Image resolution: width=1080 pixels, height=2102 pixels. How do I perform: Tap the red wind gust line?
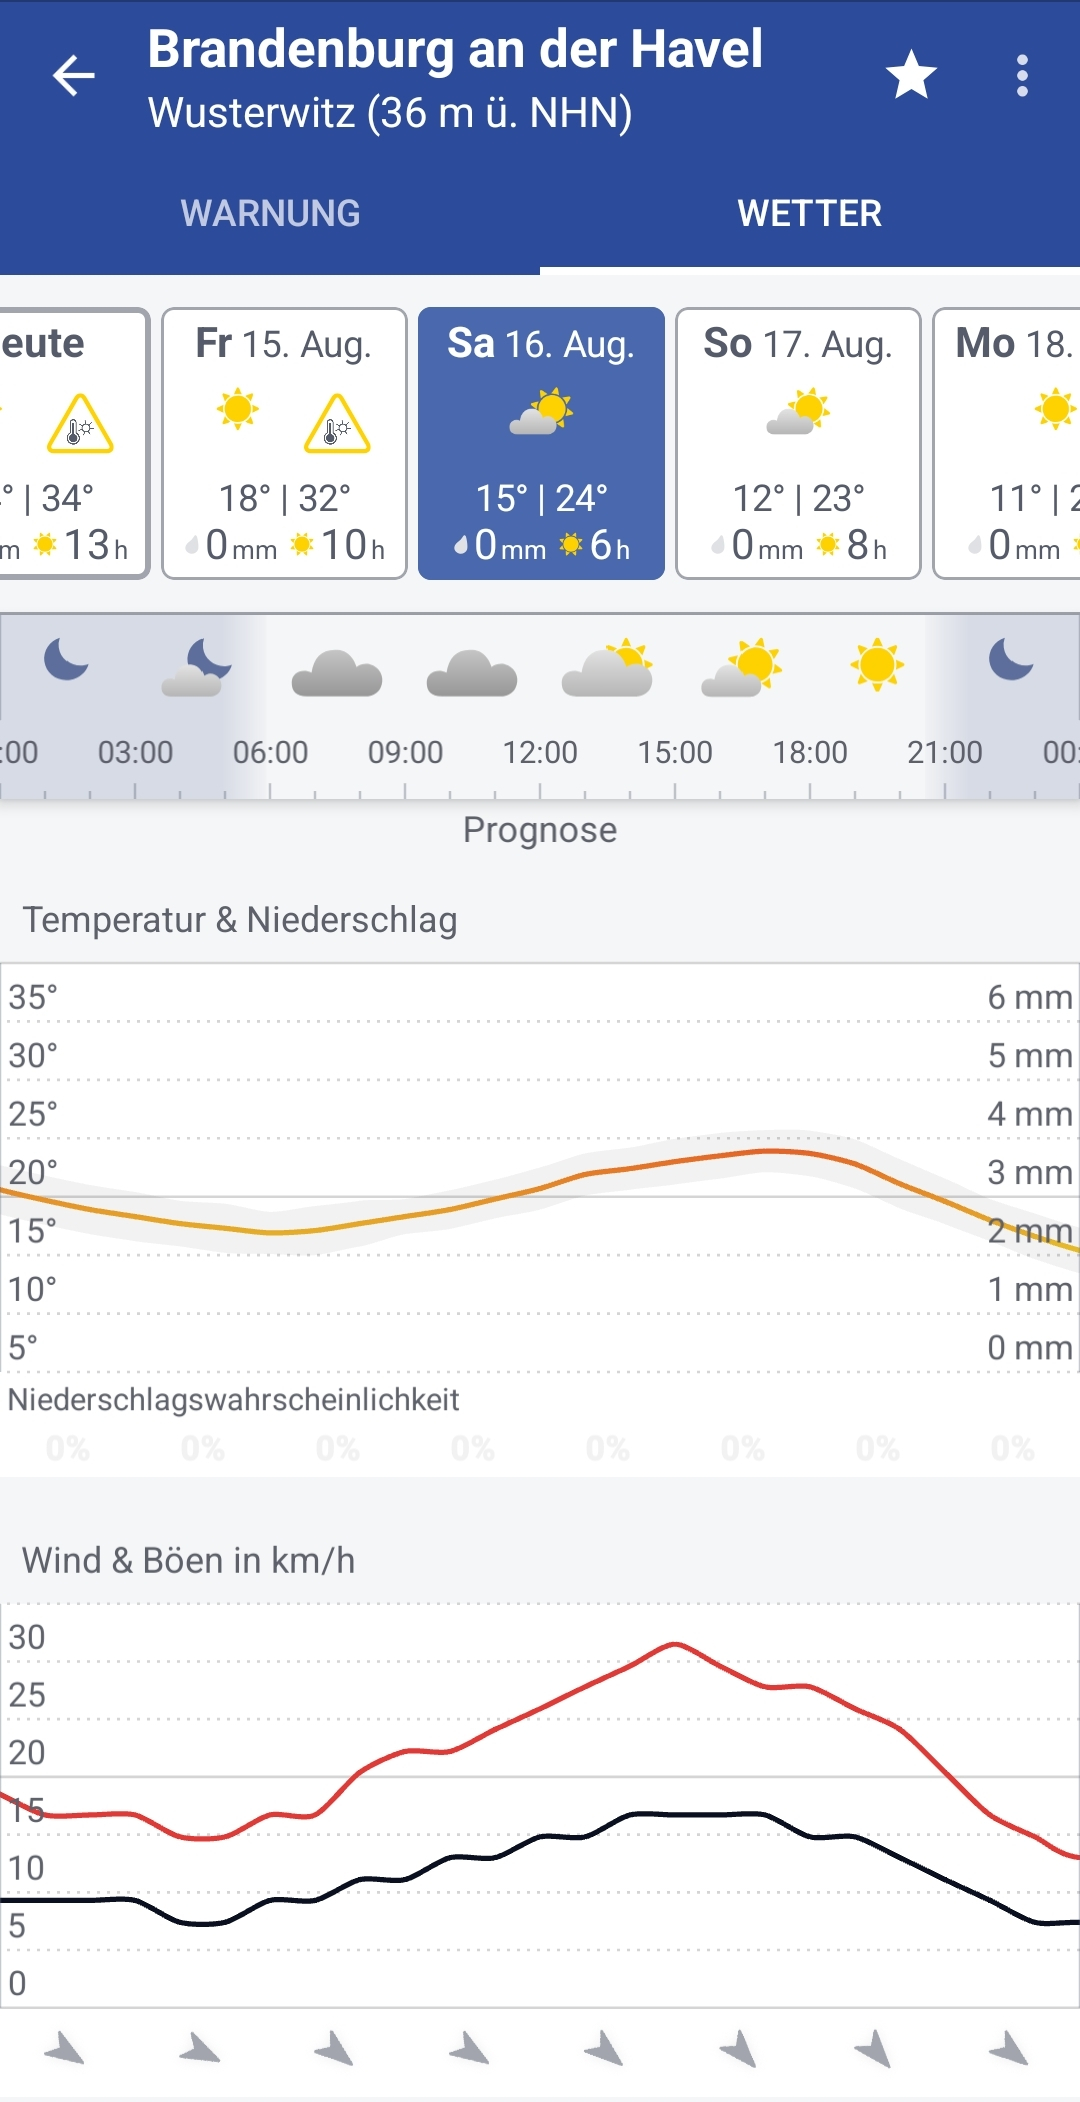[x=675, y=1644]
